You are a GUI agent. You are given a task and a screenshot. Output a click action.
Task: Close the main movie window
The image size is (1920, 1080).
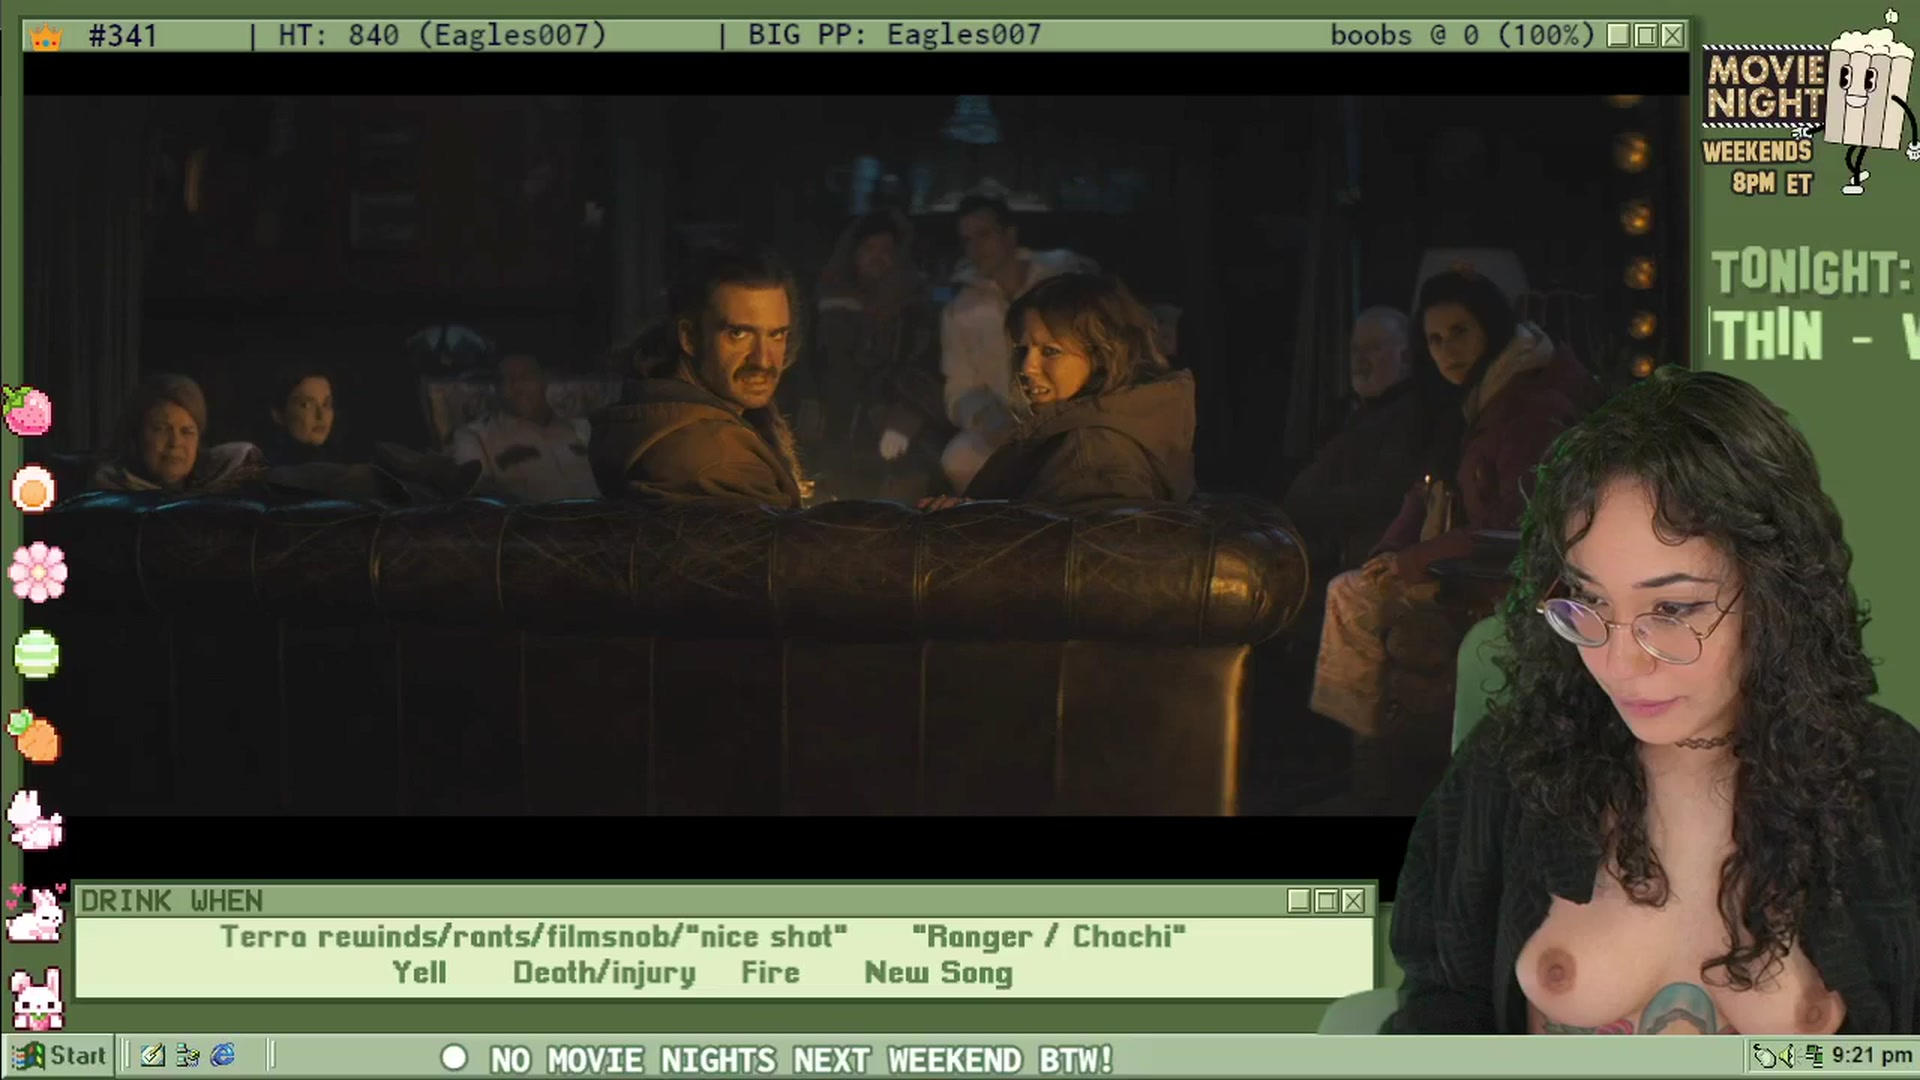click(1672, 37)
